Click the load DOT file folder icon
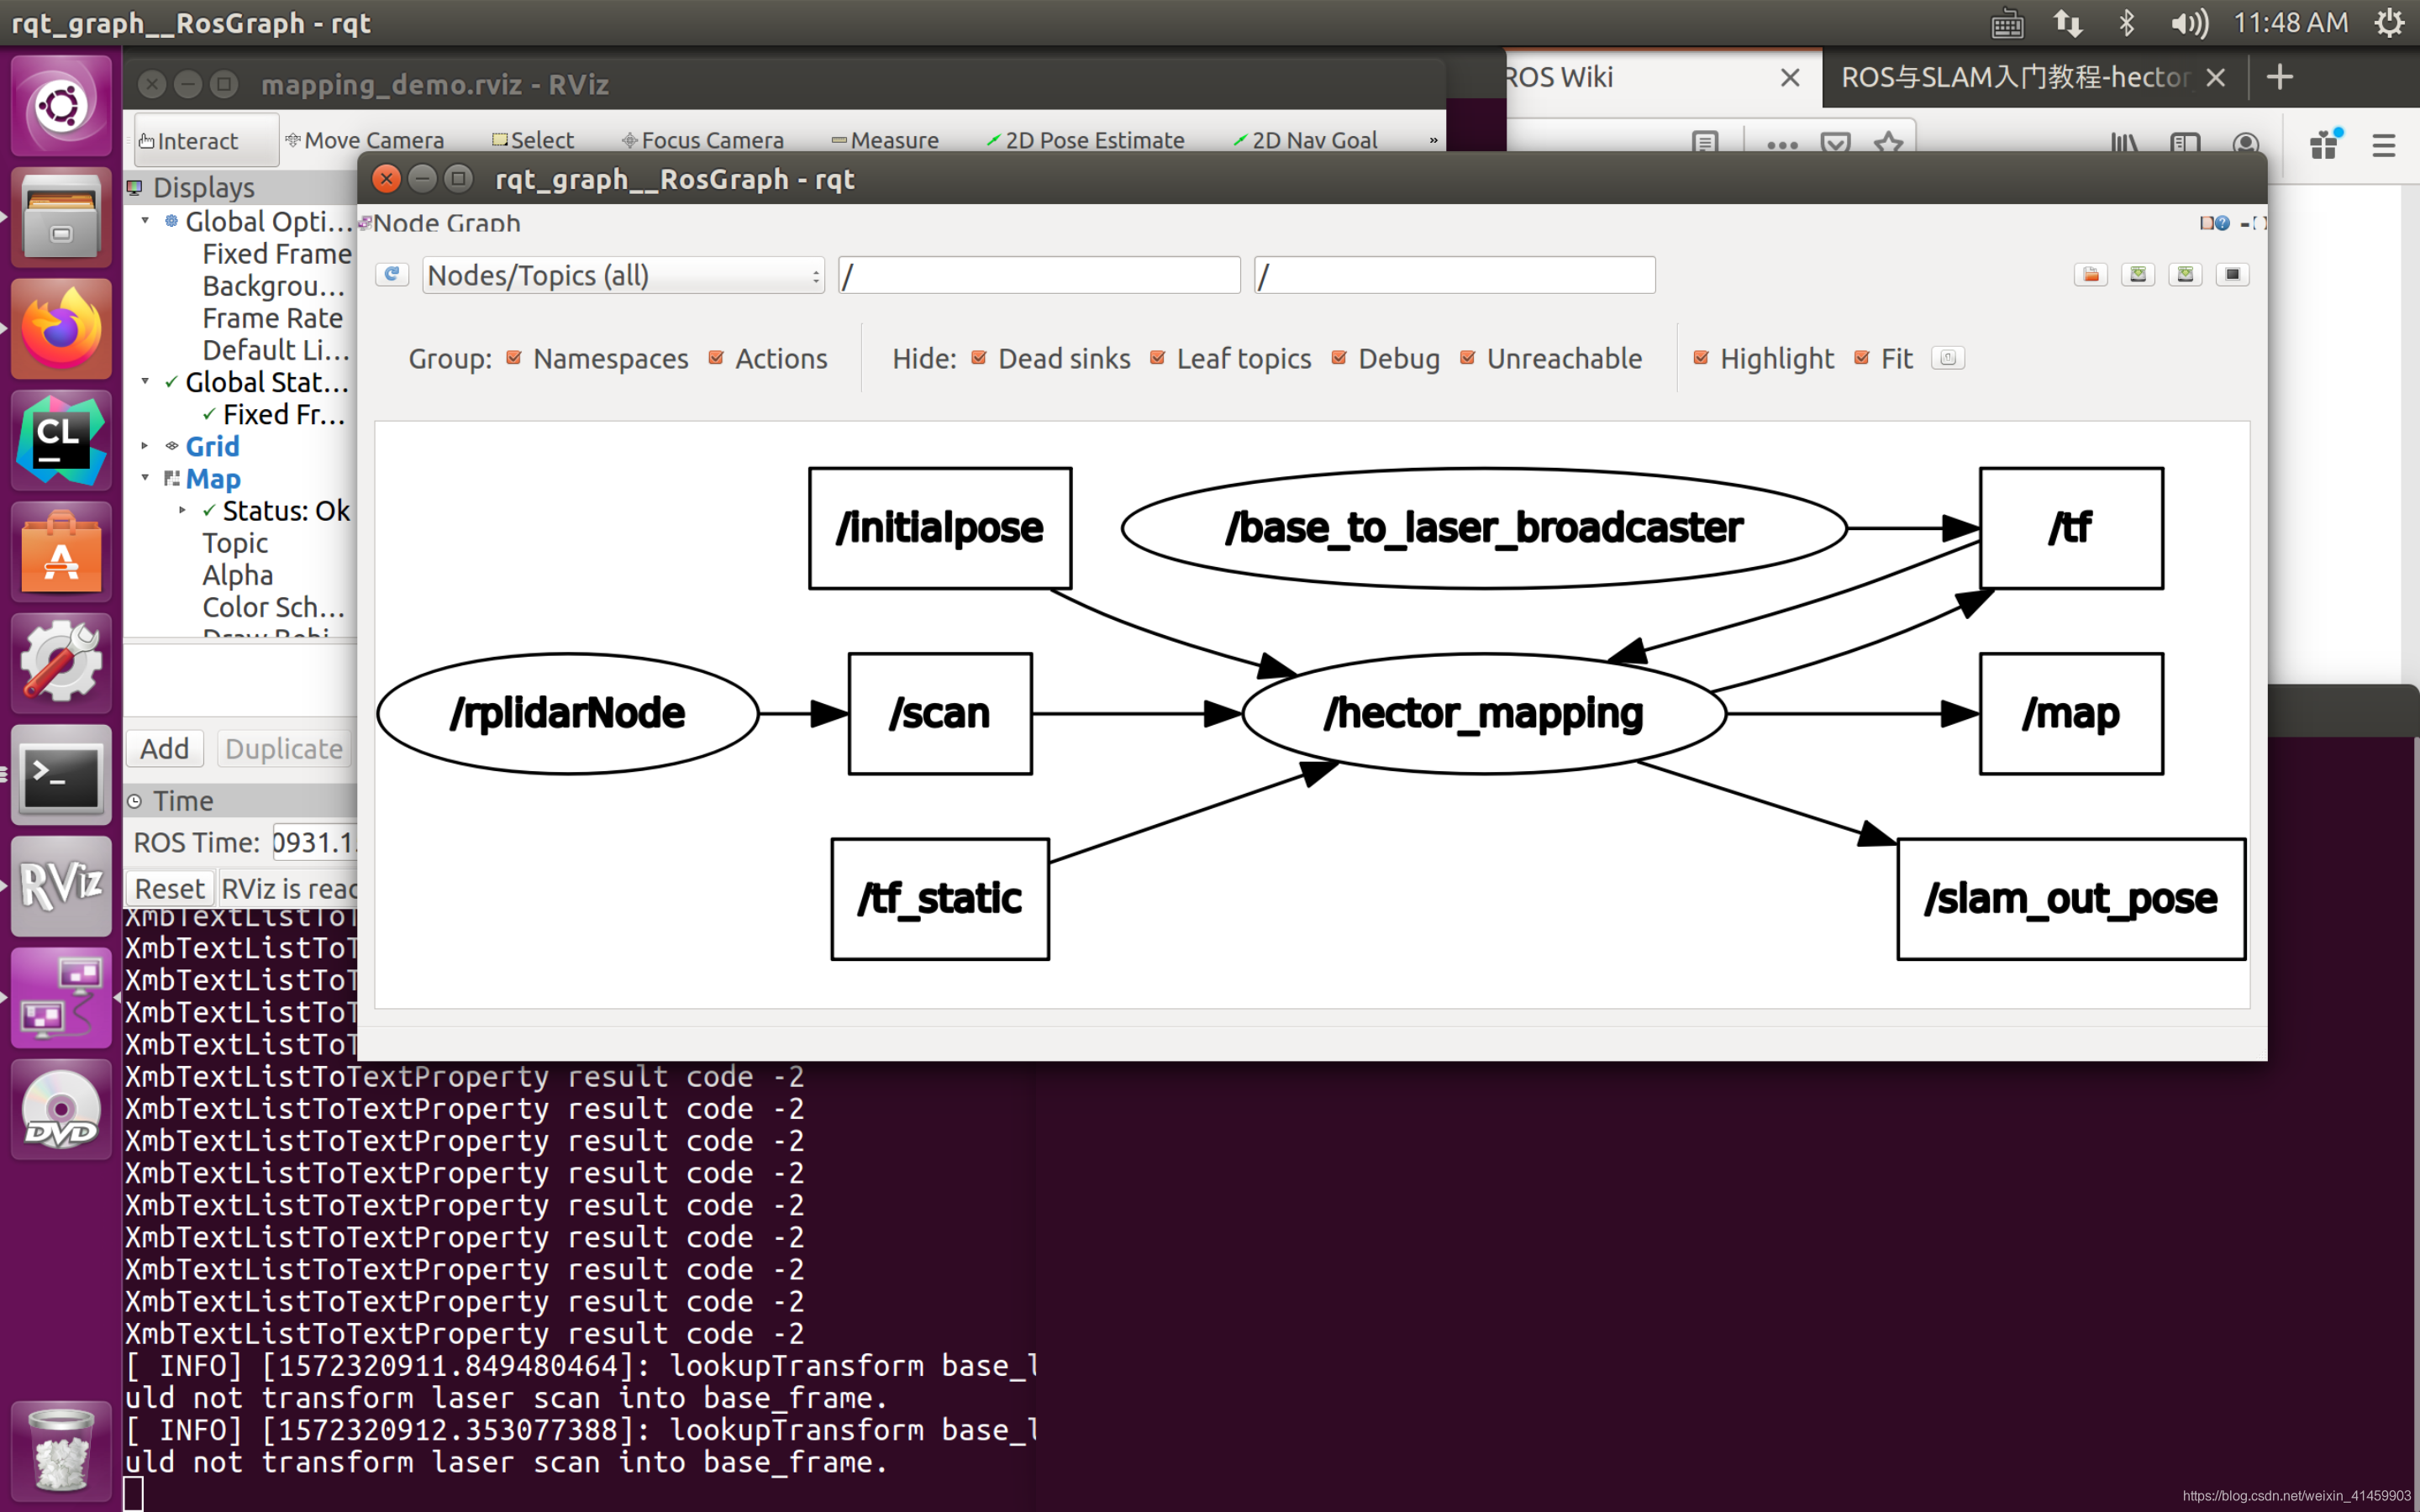The image size is (2420, 1512). pos(2090,274)
